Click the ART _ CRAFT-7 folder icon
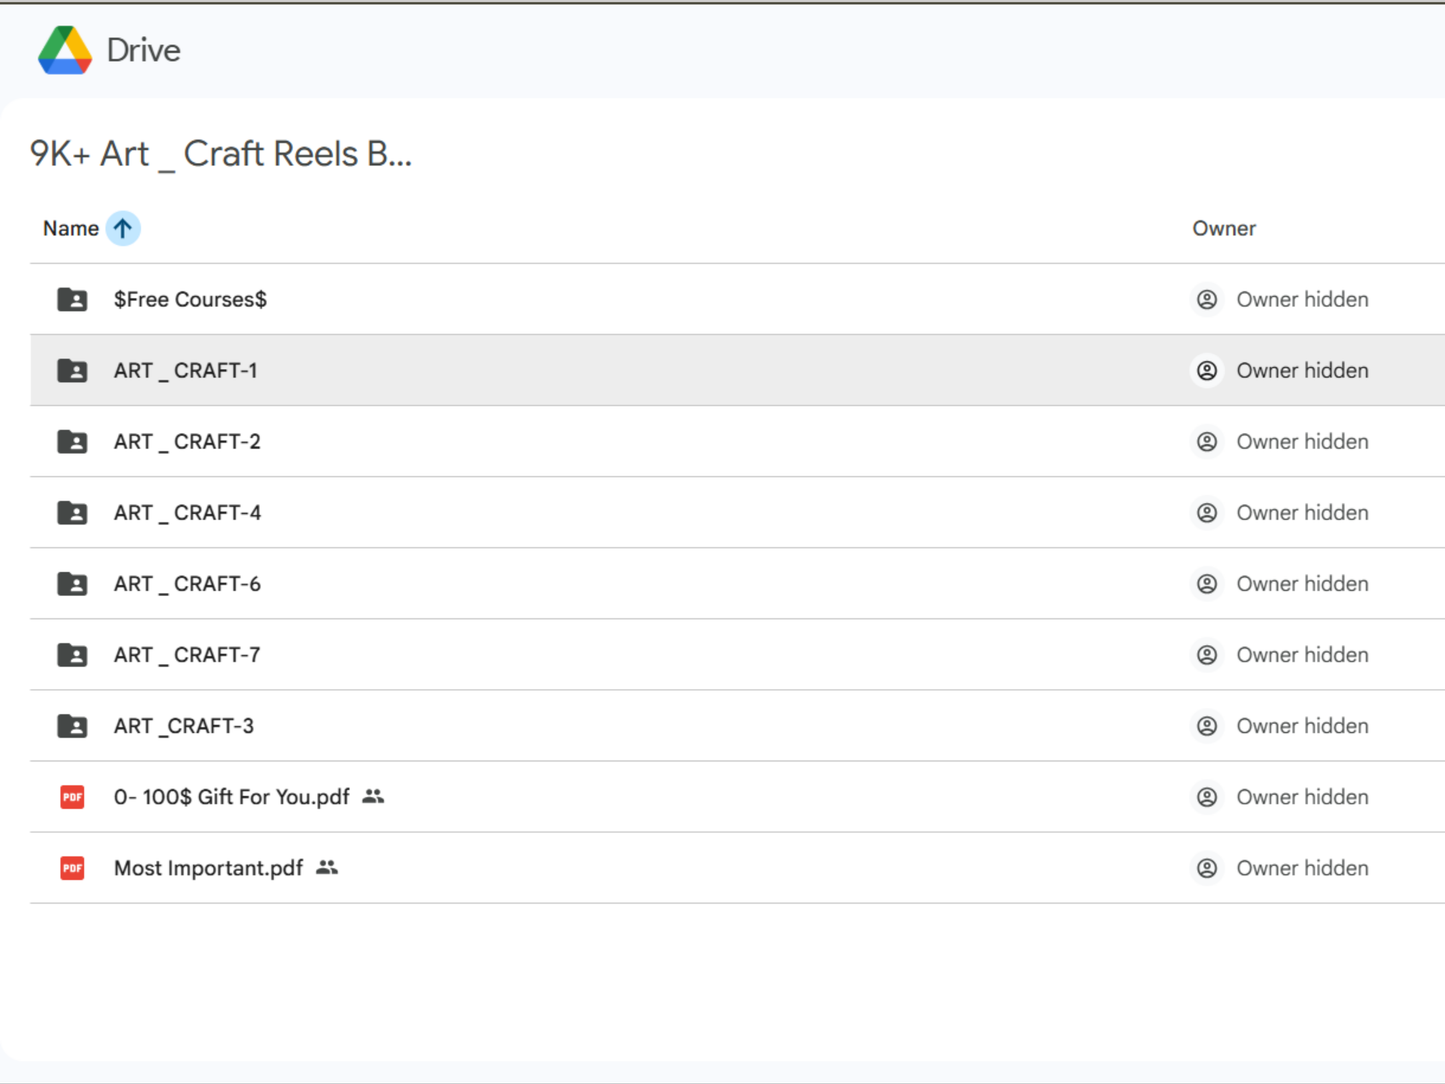Image resolution: width=1445 pixels, height=1084 pixels. click(x=72, y=654)
